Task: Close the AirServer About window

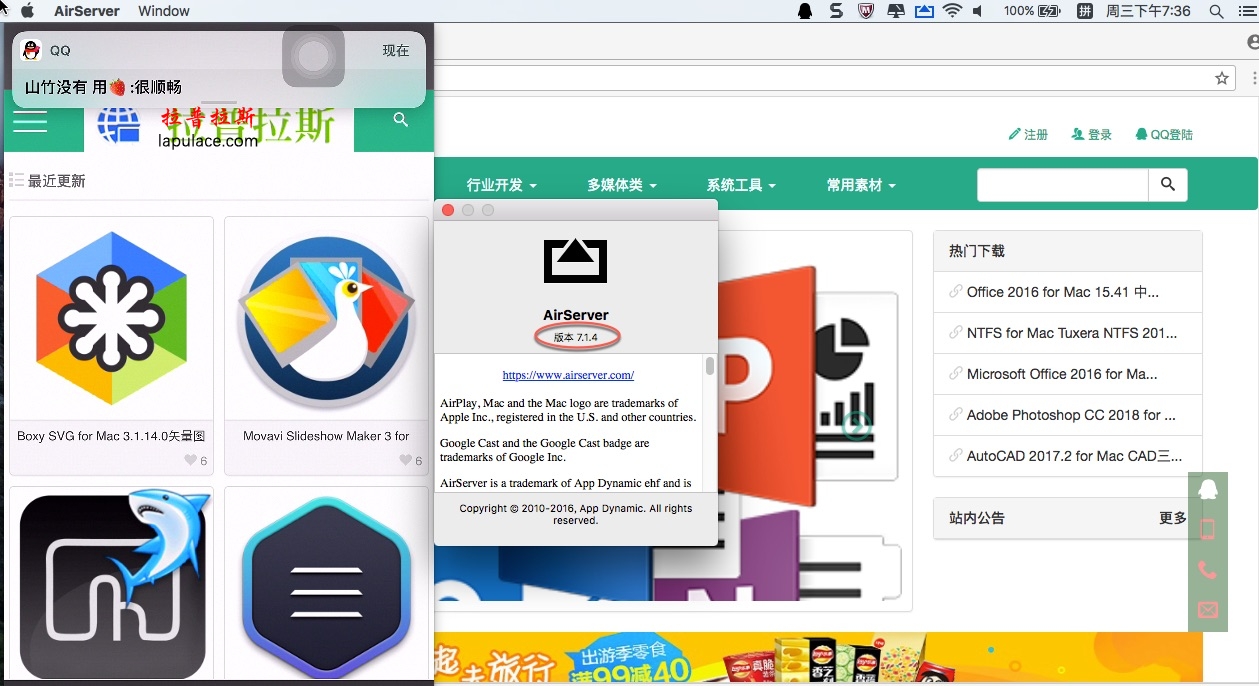Action: [448, 210]
